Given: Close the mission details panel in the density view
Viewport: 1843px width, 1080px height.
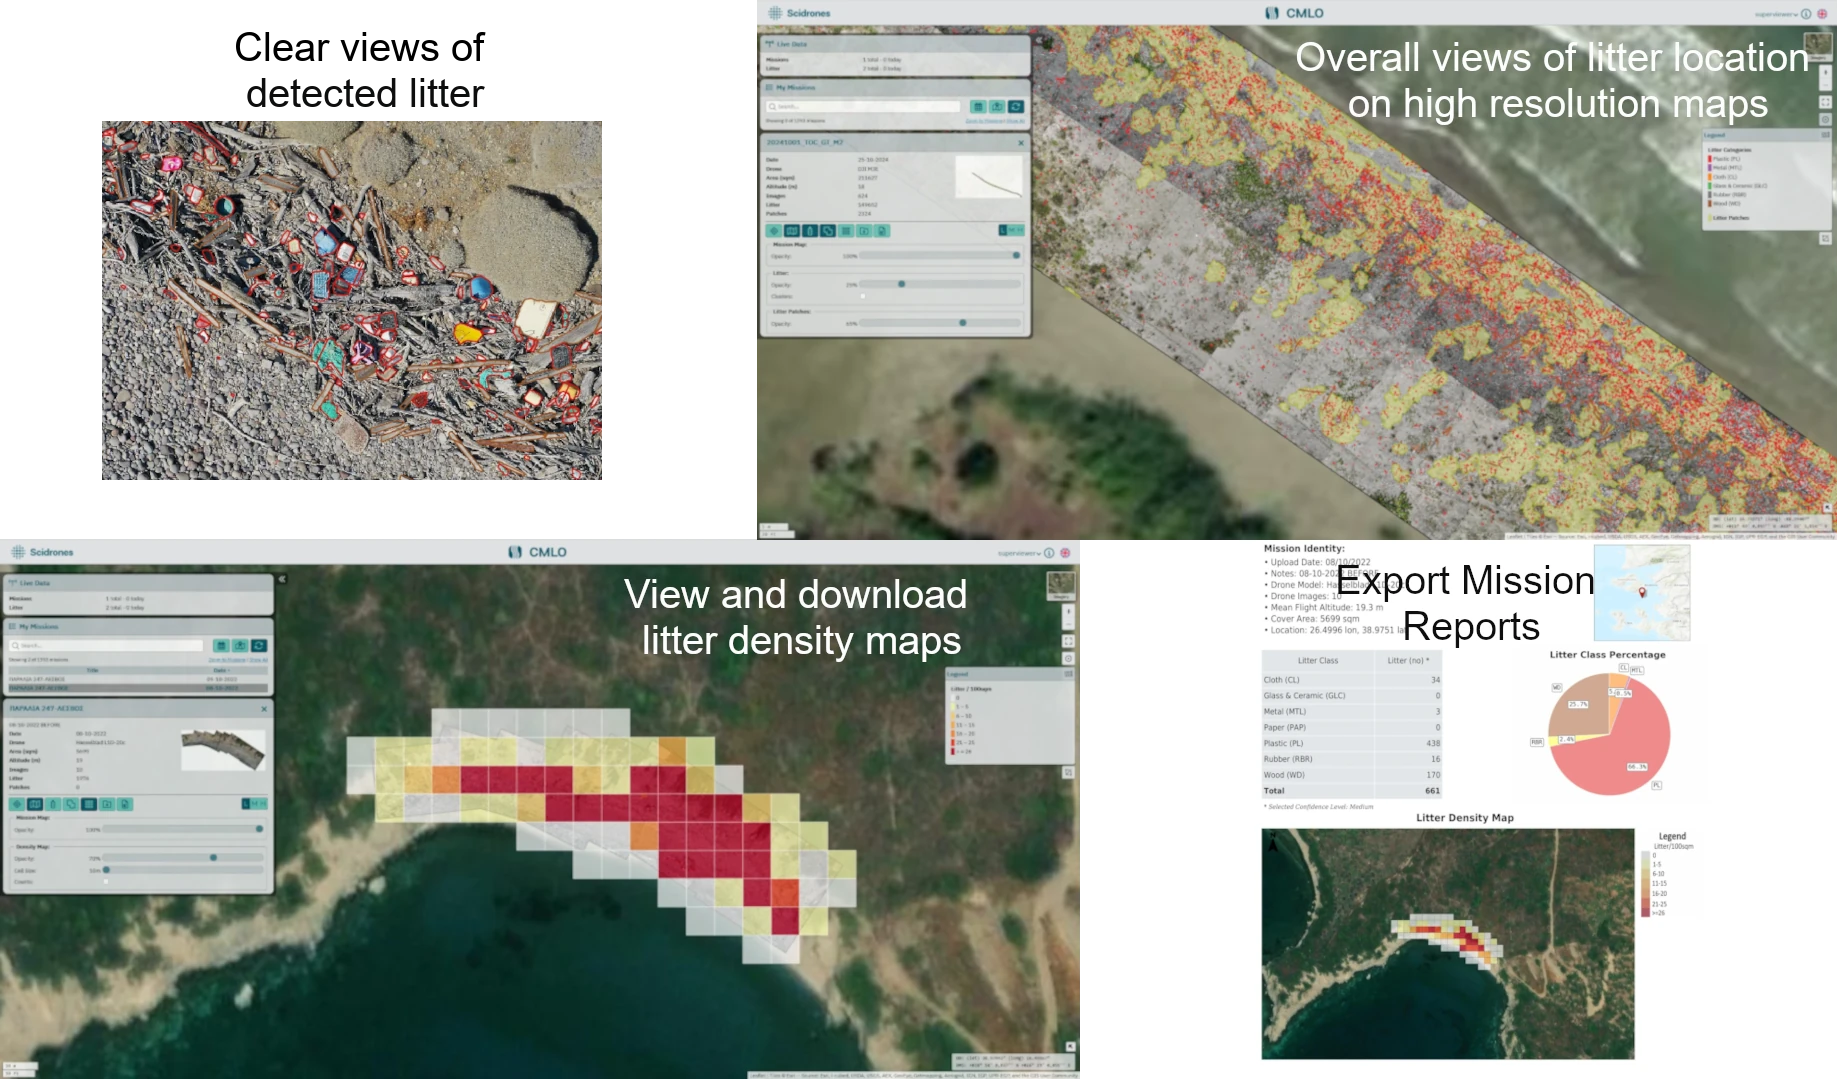Looking at the screenshot, I should pyautogui.click(x=264, y=709).
